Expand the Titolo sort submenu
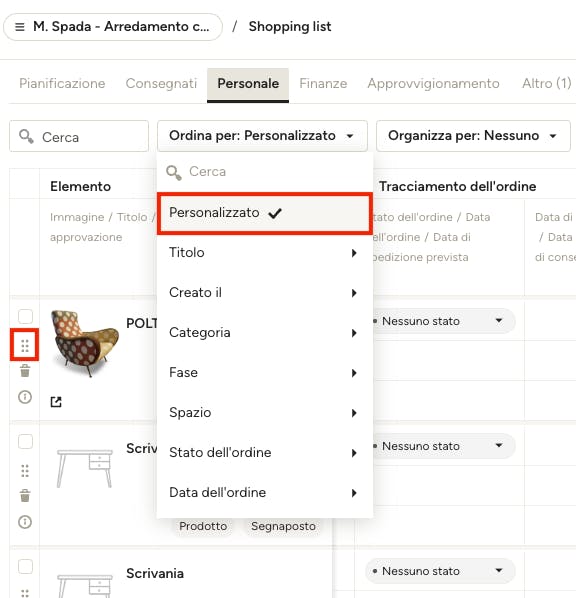 pos(264,252)
